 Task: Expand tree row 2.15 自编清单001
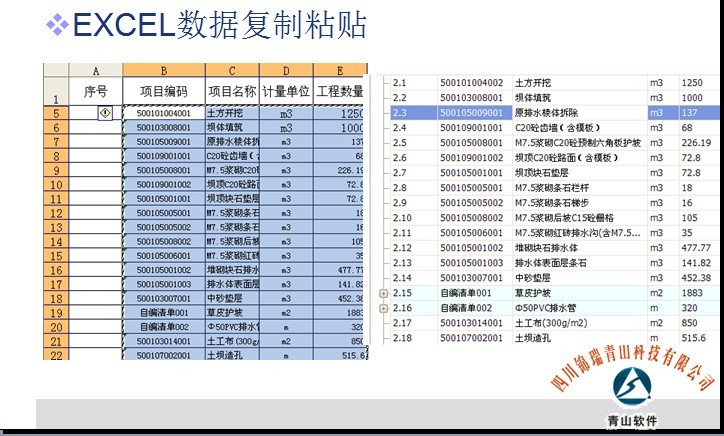385,292
